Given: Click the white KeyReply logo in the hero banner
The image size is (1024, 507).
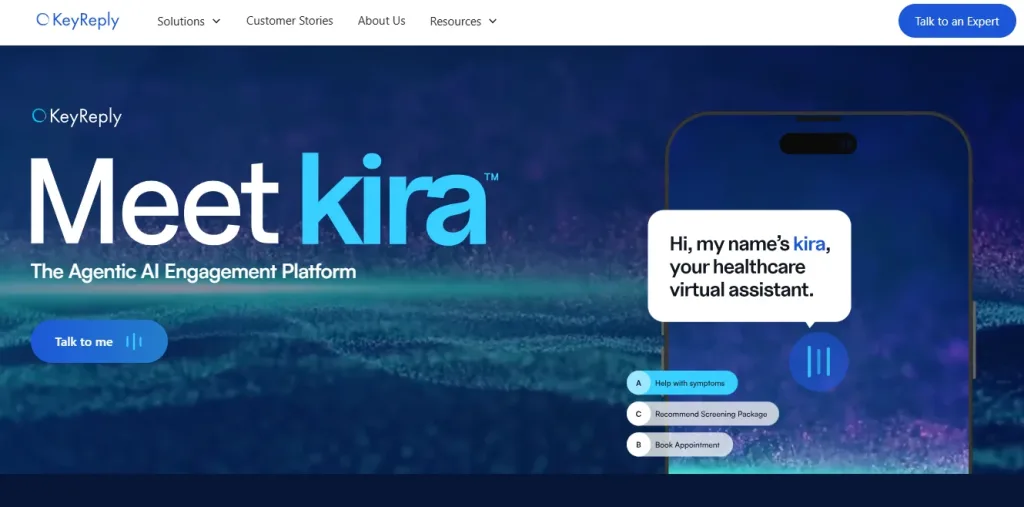Looking at the screenshot, I should point(77,117).
